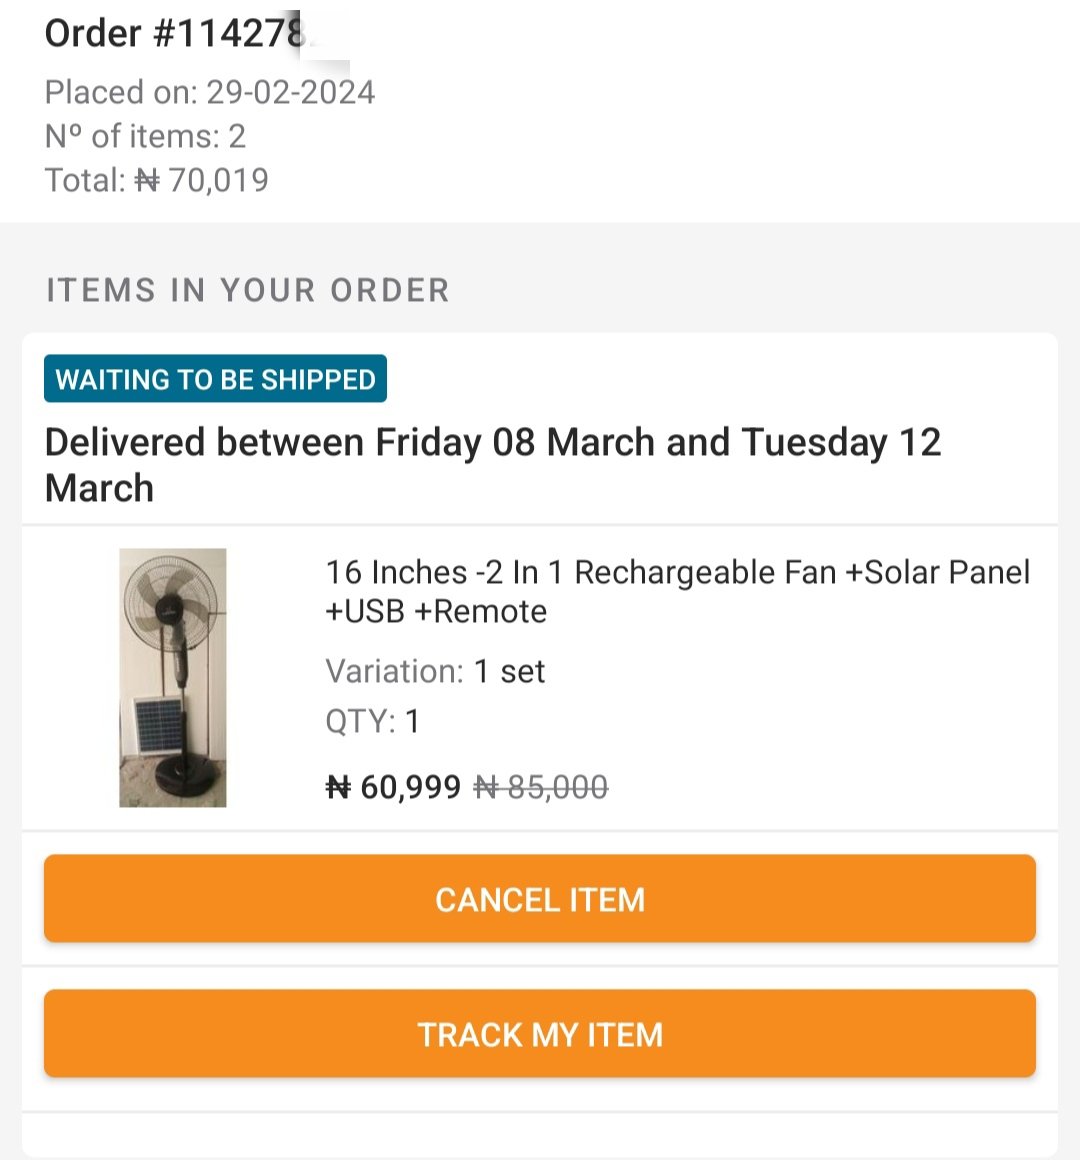This screenshot has width=1080, height=1160.
Task: Click the order Total ₦ 70,019 line
Action: click(157, 181)
